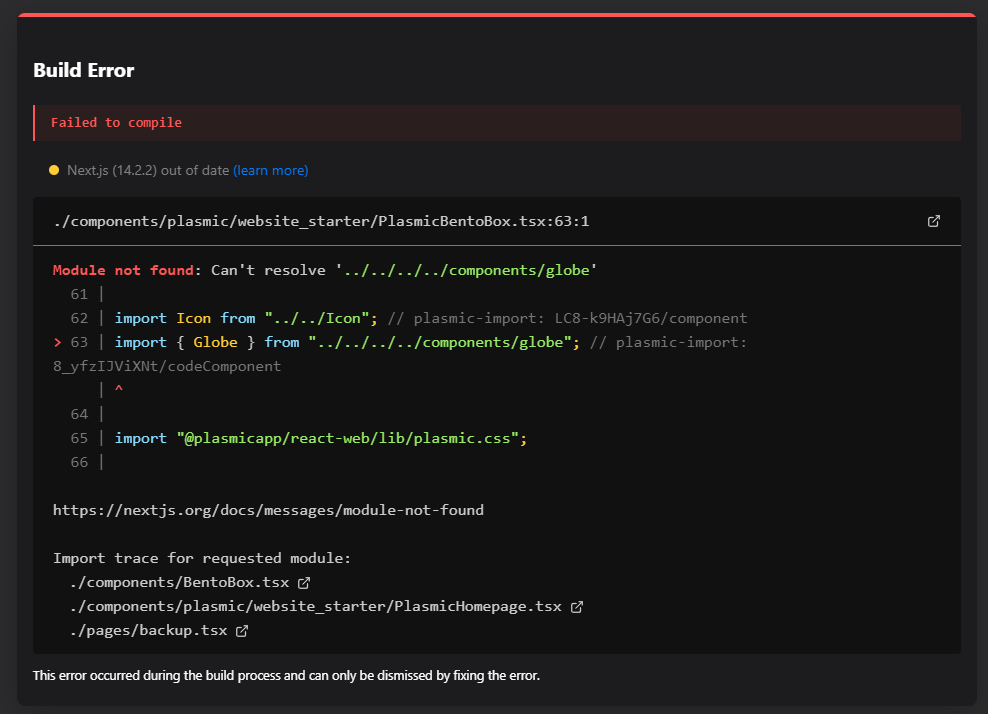This screenshot has height=714, width=988.
Task: Click the nextjs.org module-not-found docs URL
Action: point(268,510)
